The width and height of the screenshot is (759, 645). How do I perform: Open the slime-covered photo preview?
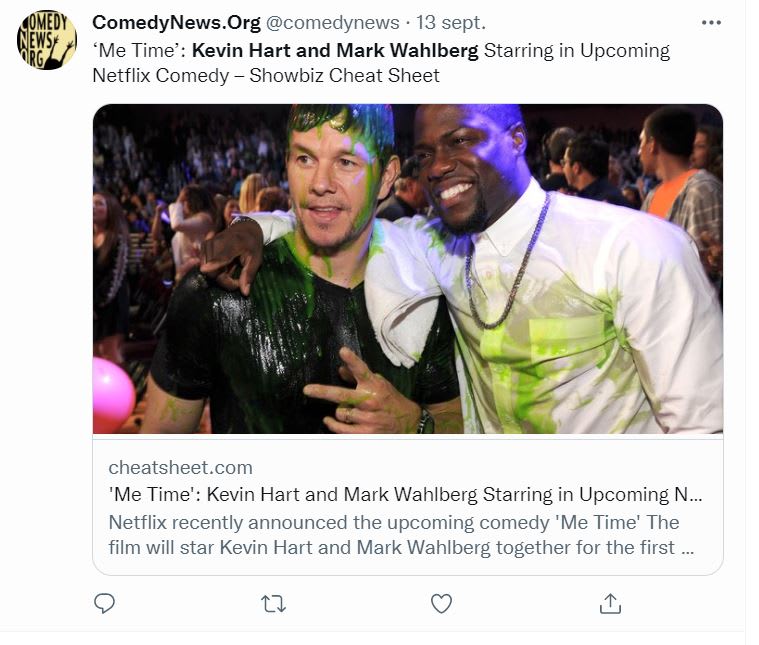pos(408,268)
